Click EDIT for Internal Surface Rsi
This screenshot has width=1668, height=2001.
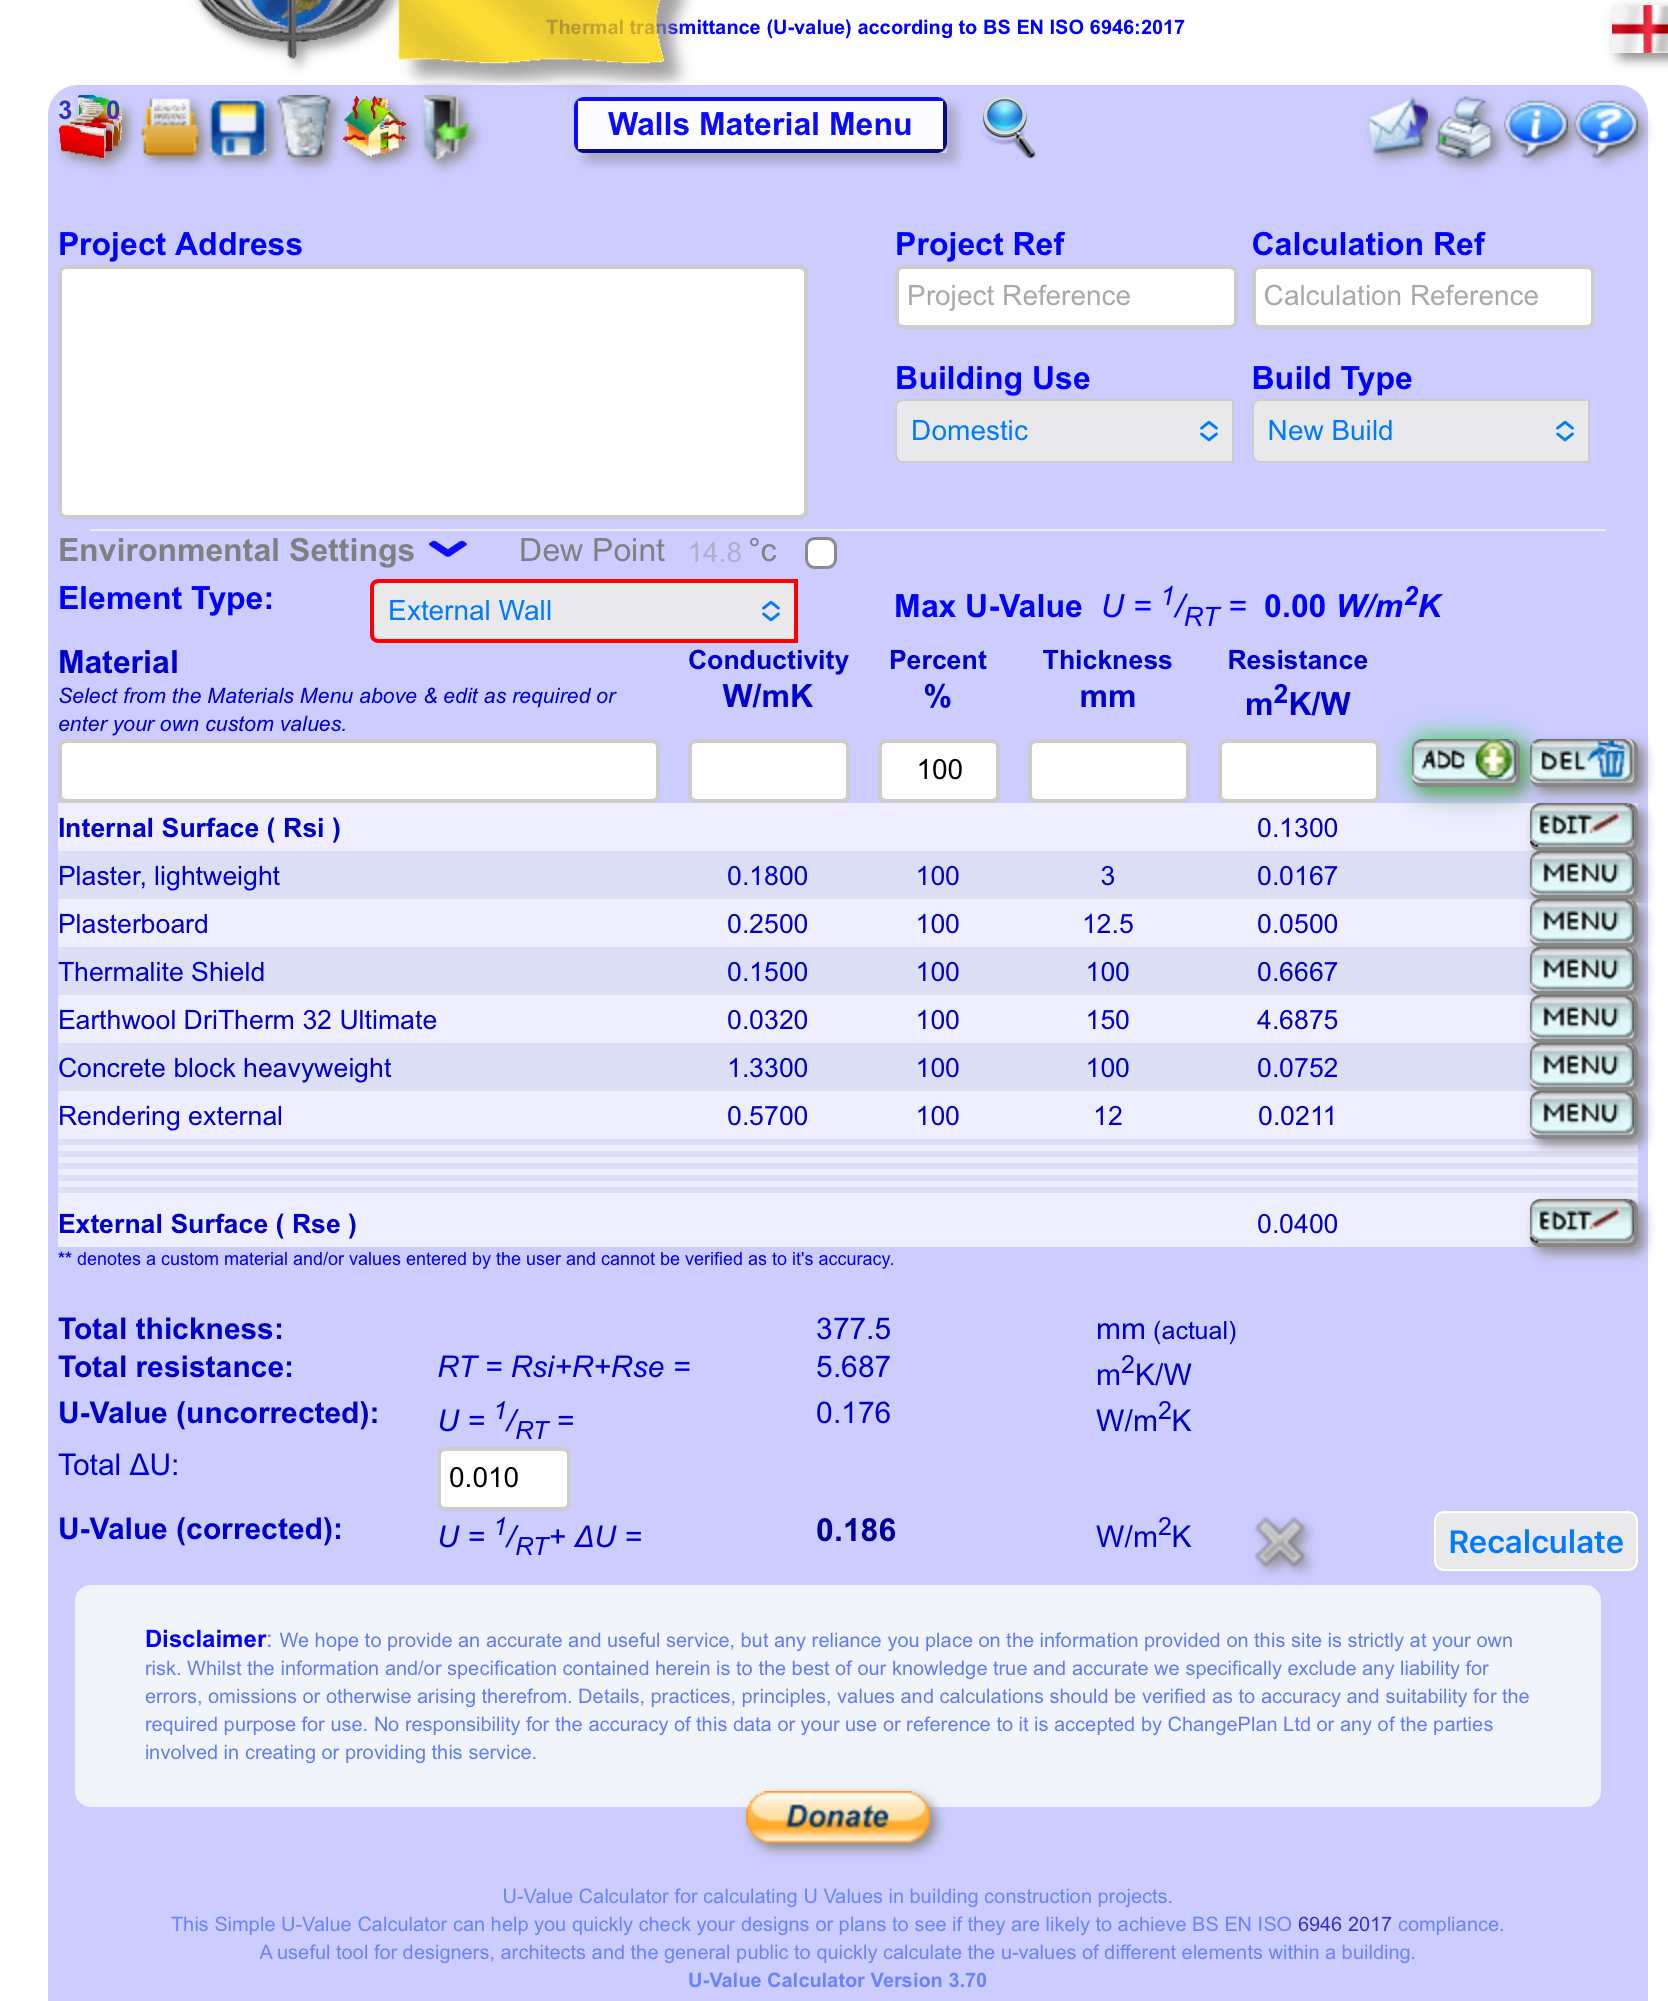pos(1580,826)
